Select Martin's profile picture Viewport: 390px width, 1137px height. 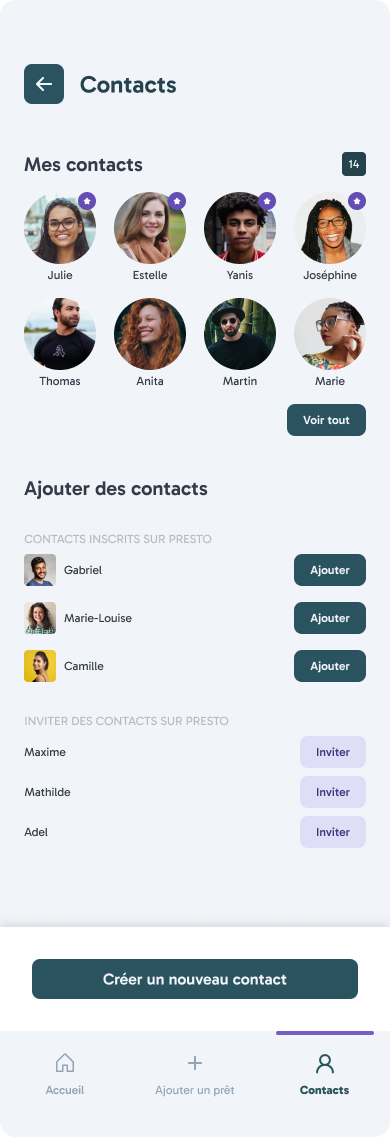(240, 334)
